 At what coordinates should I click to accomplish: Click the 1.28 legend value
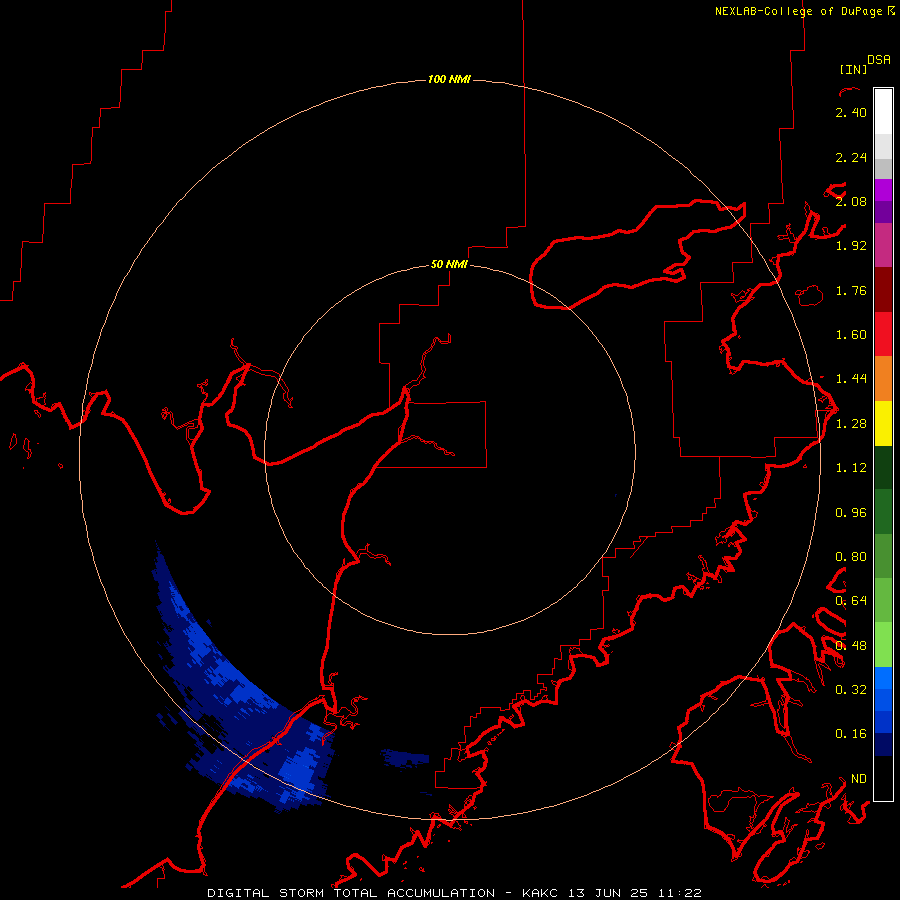851,424
